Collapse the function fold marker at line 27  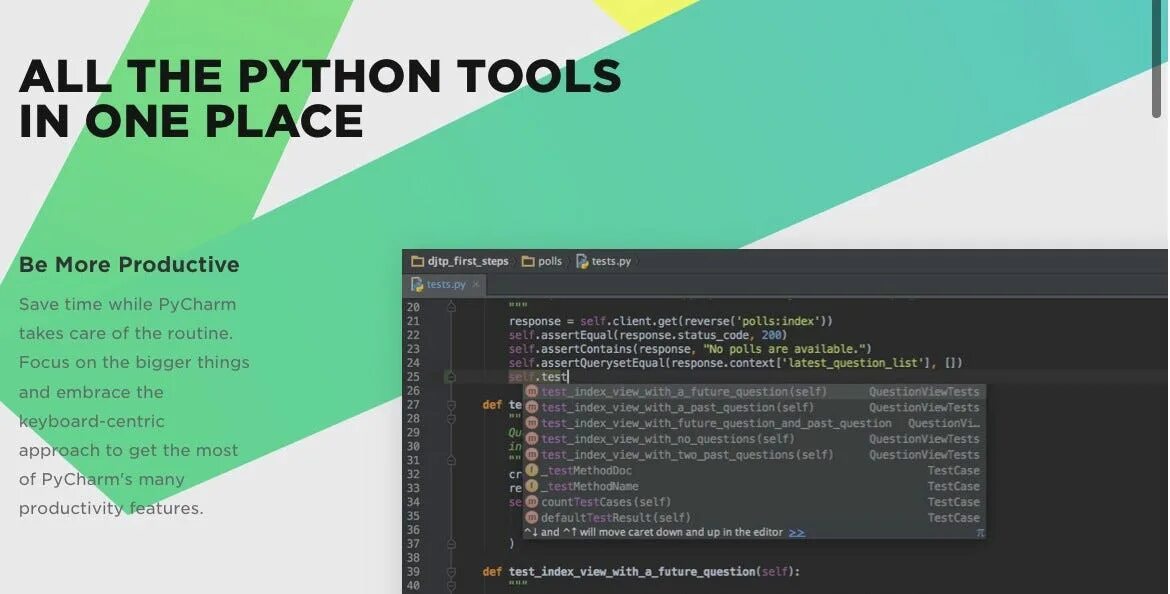tap(451, 405)
